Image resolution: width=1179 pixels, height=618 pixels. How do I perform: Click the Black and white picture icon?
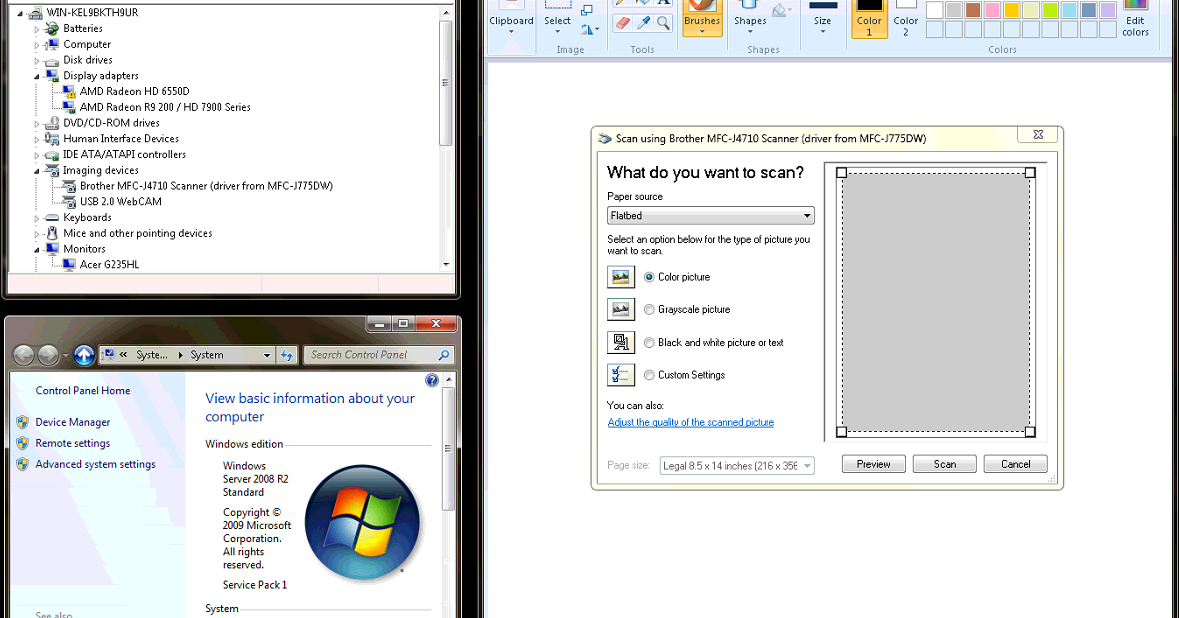click(x=620, y=342)
